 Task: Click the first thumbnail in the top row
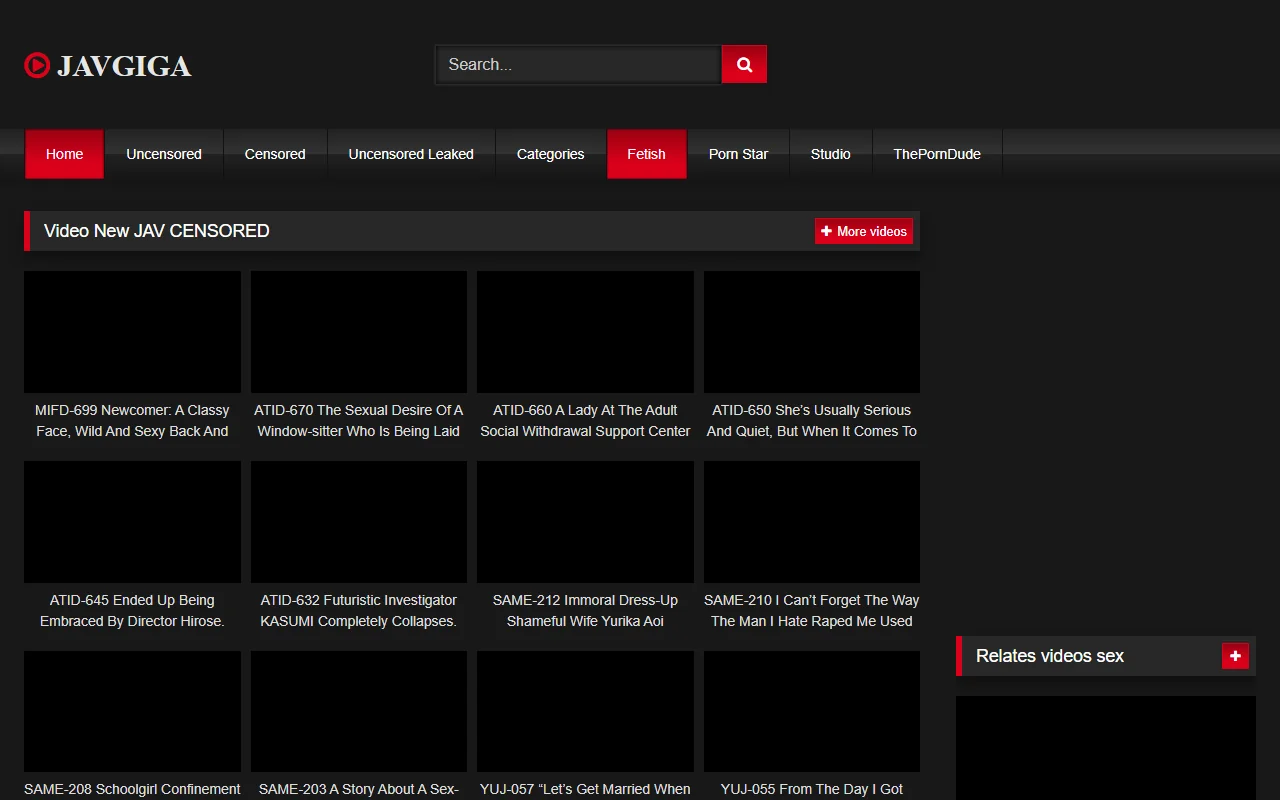(x=132, y=332)
